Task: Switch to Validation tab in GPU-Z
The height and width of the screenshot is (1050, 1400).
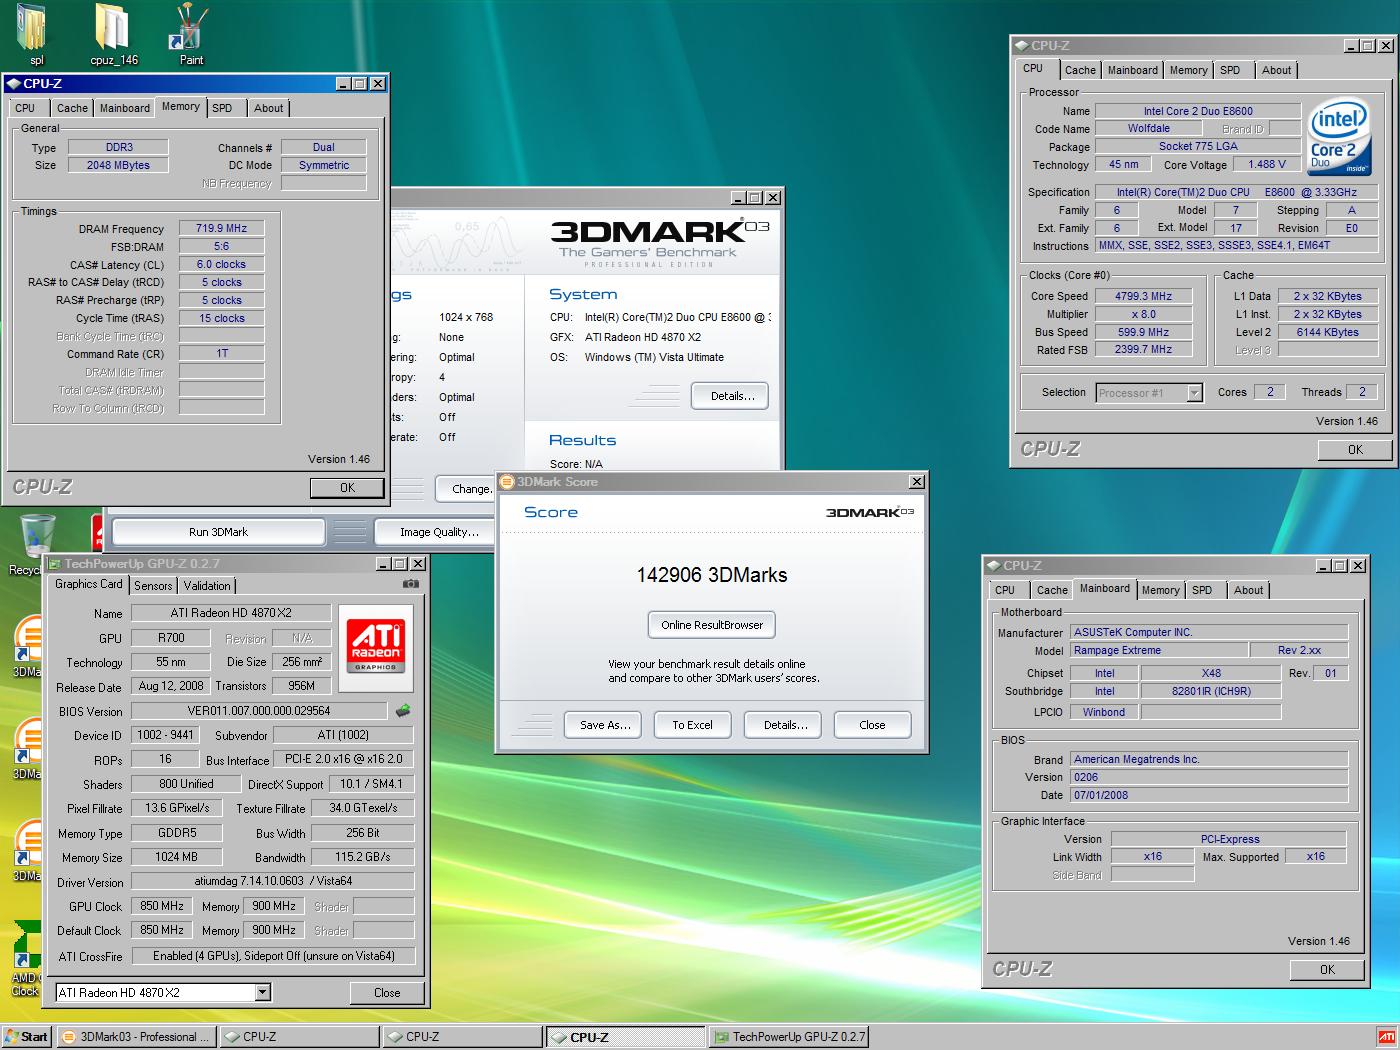Action: 207,586
